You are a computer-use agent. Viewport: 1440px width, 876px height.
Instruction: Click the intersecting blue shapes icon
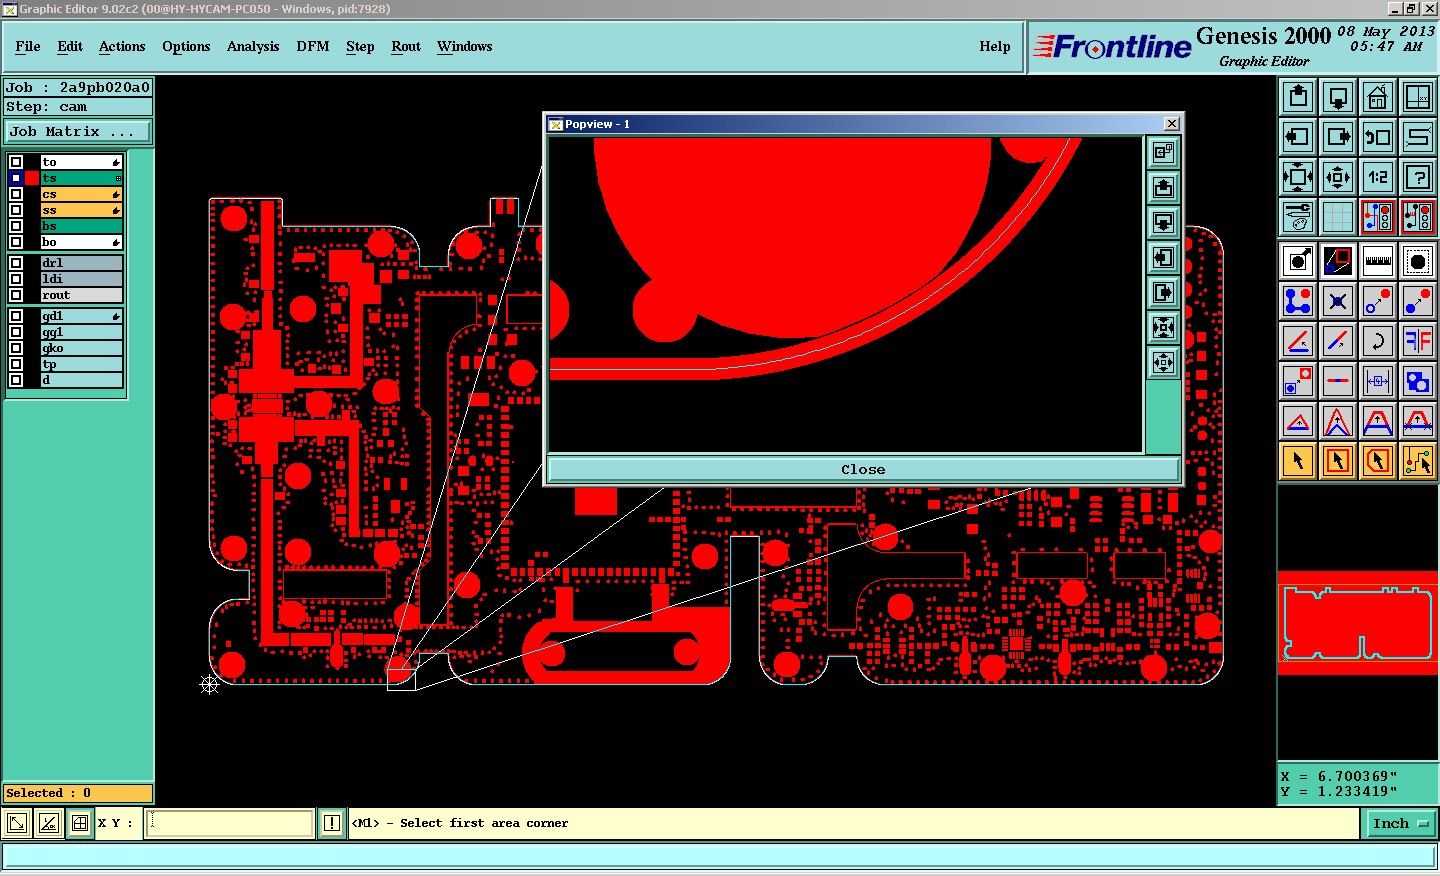[1418, 381]
